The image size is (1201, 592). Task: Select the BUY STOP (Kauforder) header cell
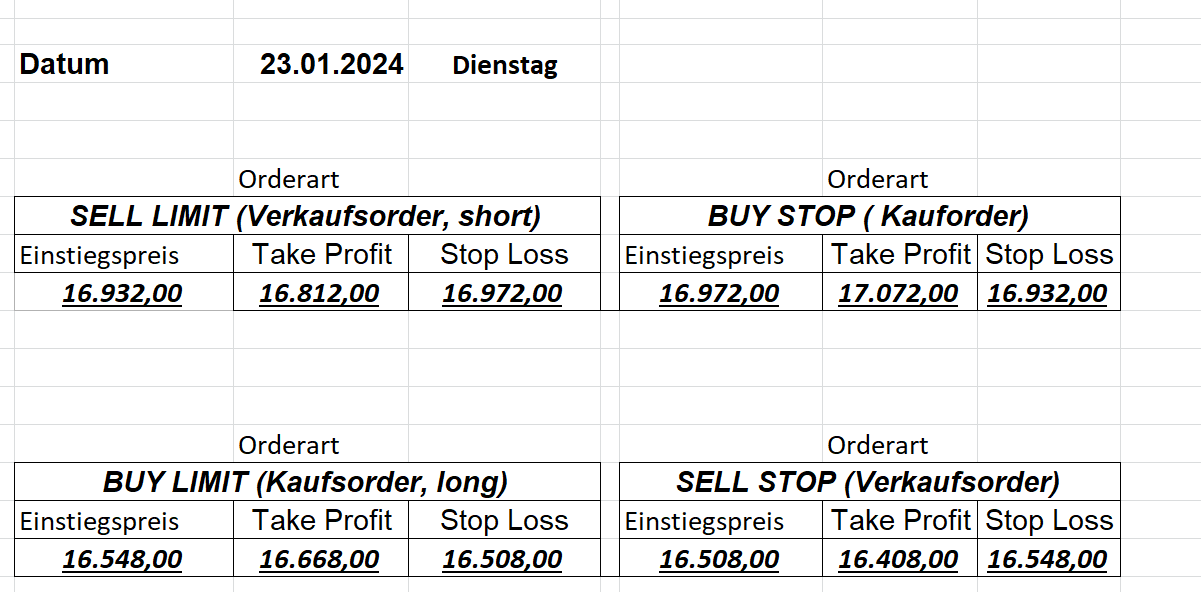[868, 216]
